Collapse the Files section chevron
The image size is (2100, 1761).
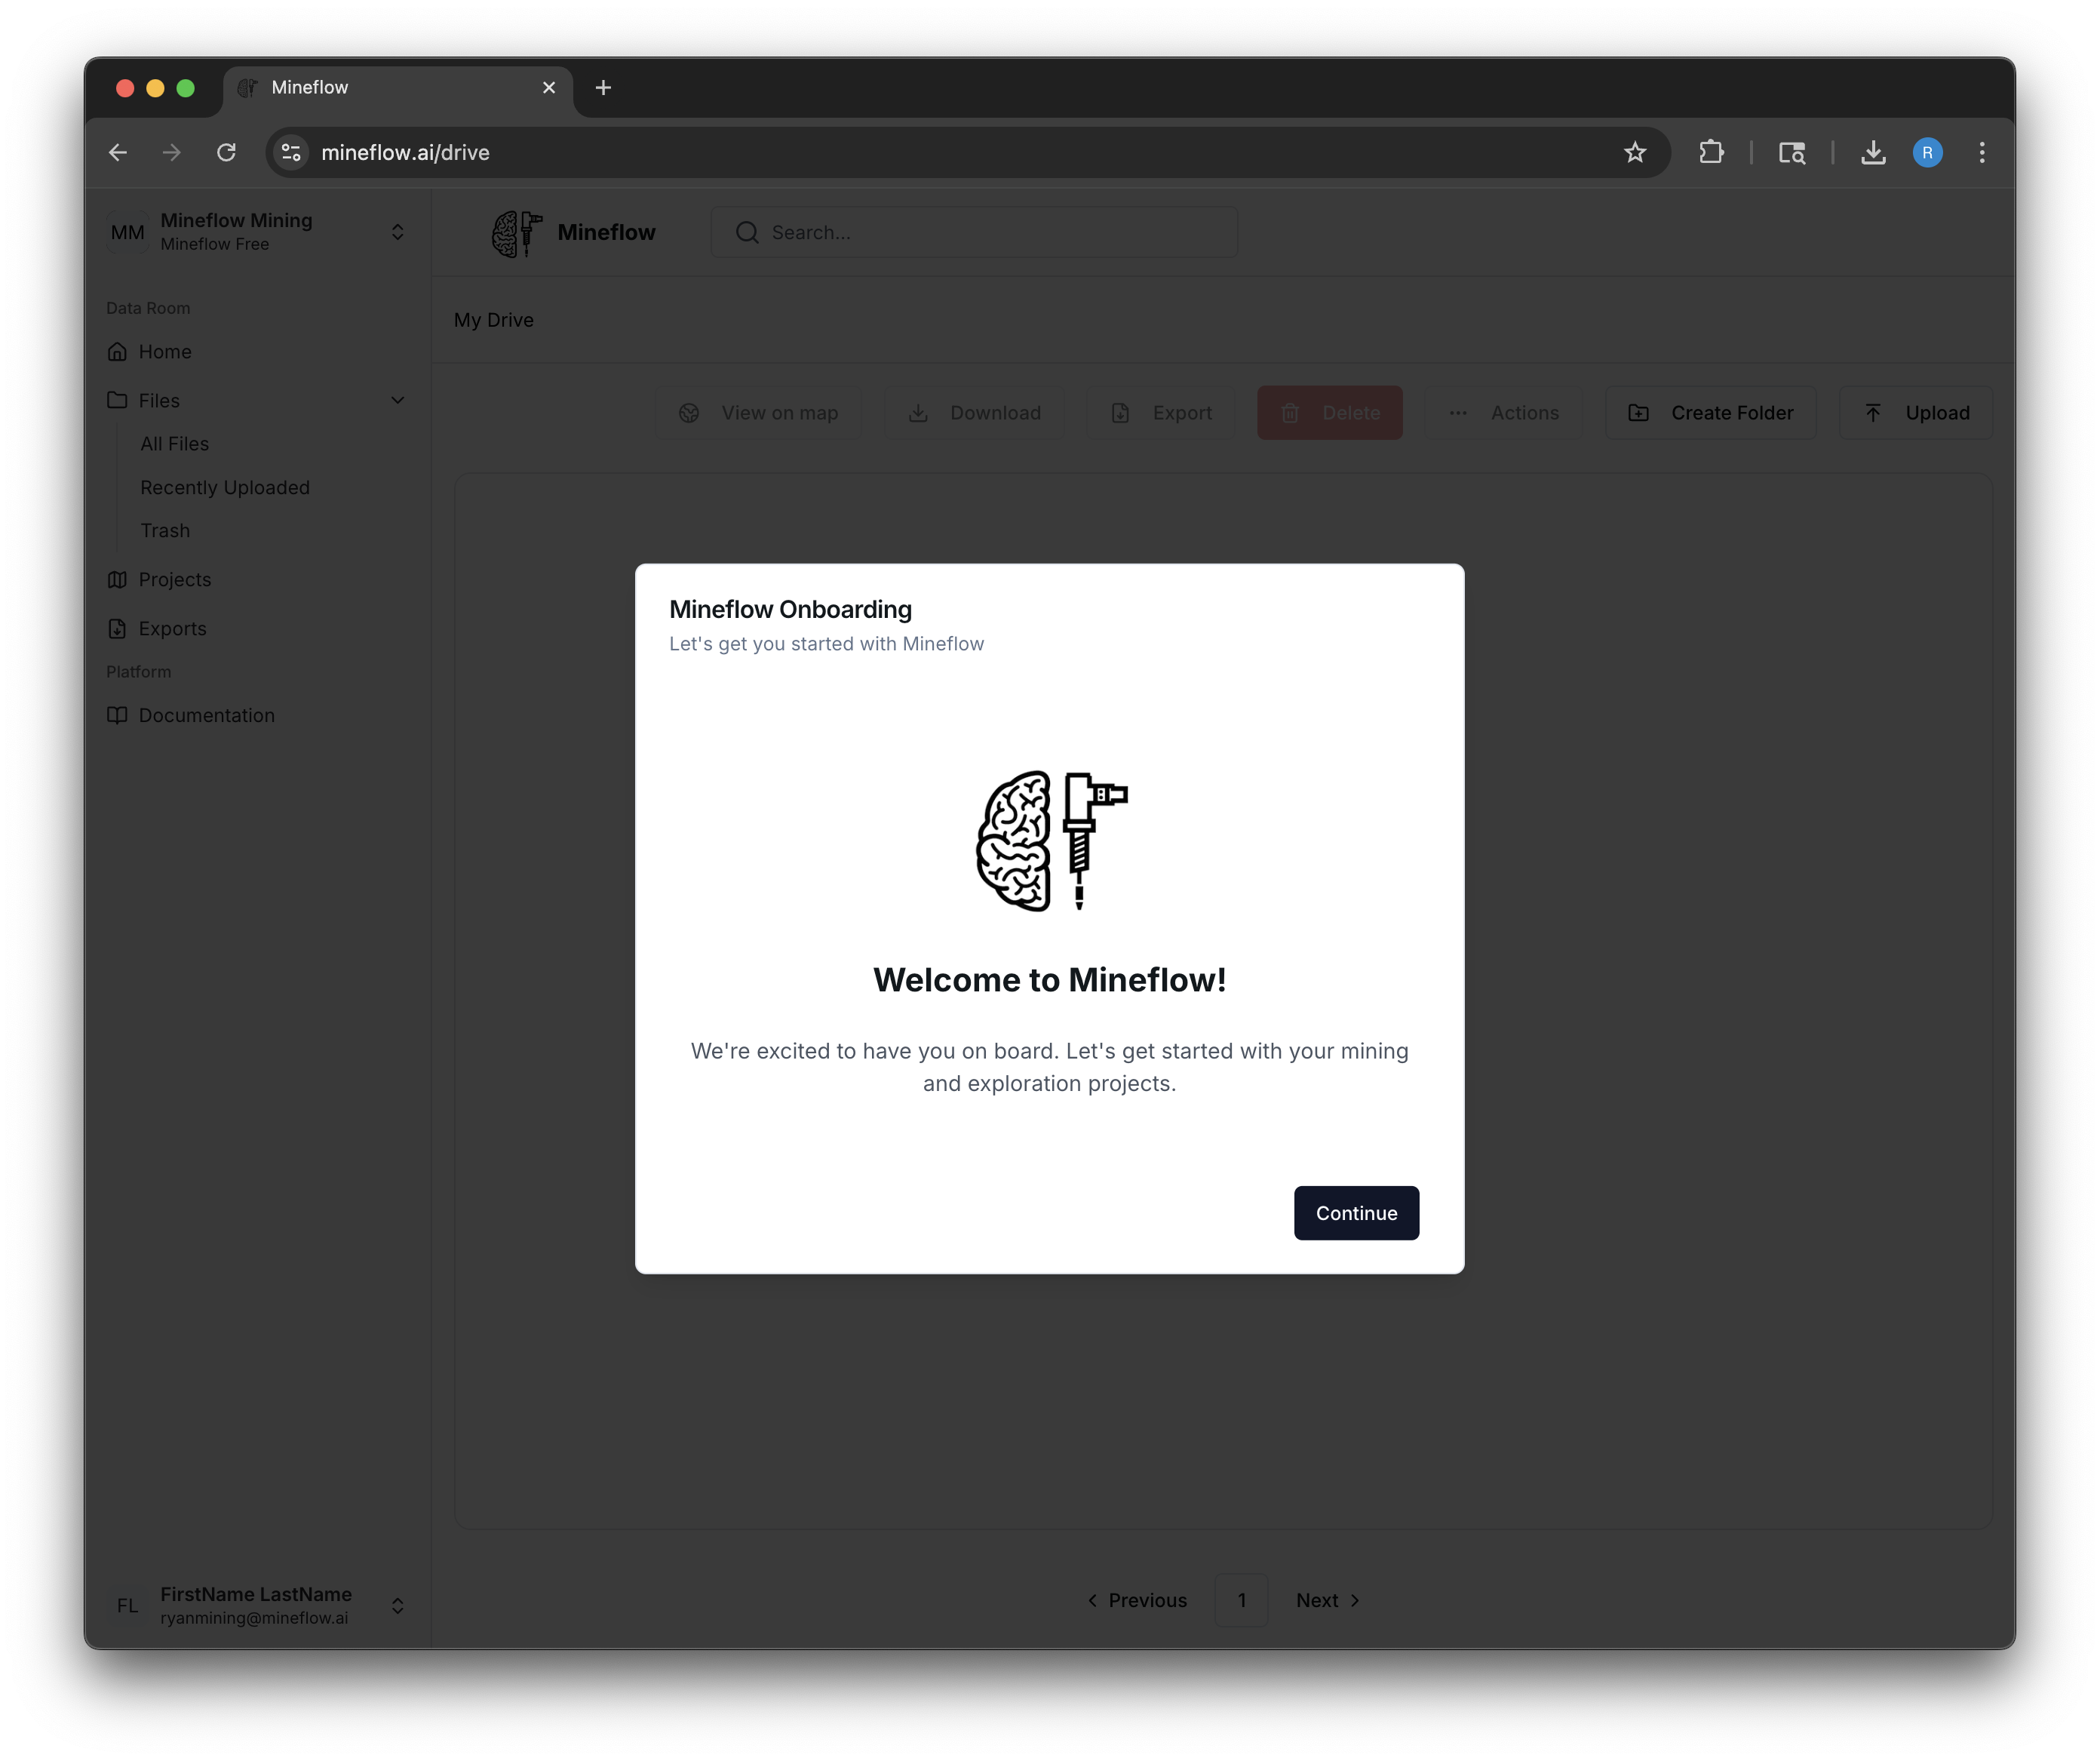click(398, 400)
